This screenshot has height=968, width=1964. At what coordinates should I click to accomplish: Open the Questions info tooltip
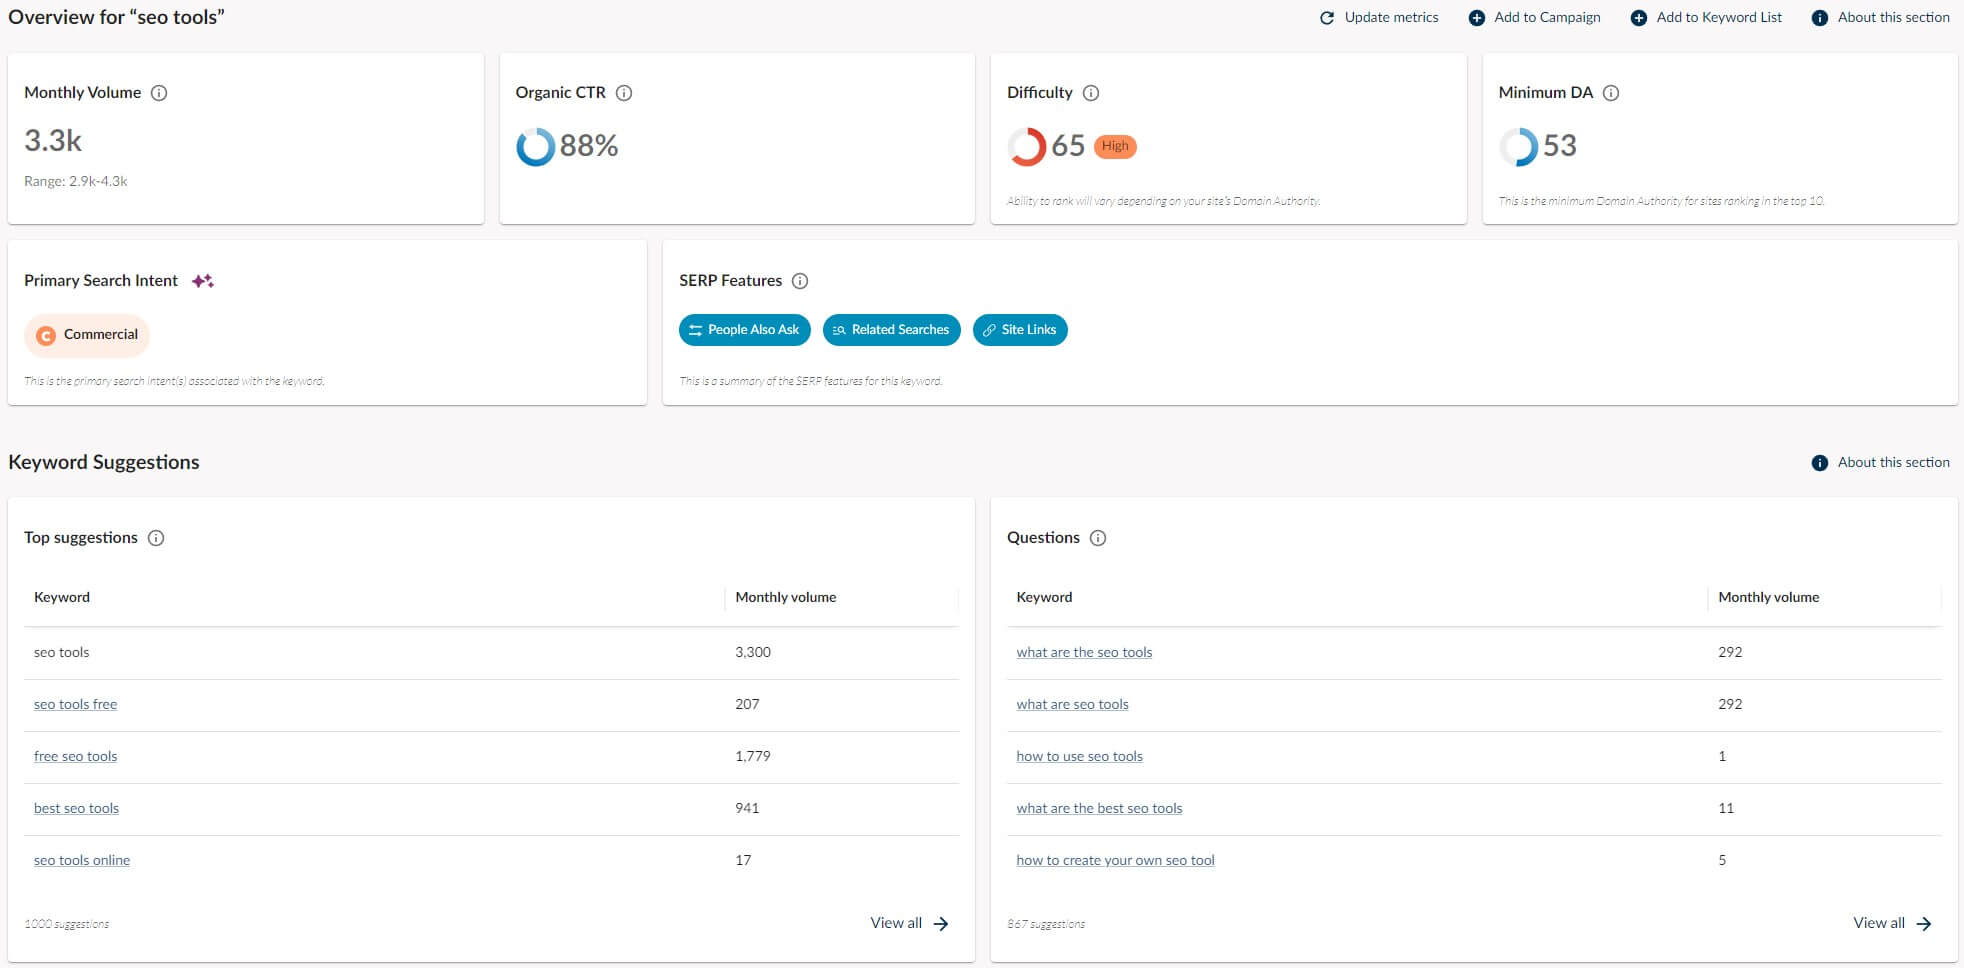coord(1099,538)
